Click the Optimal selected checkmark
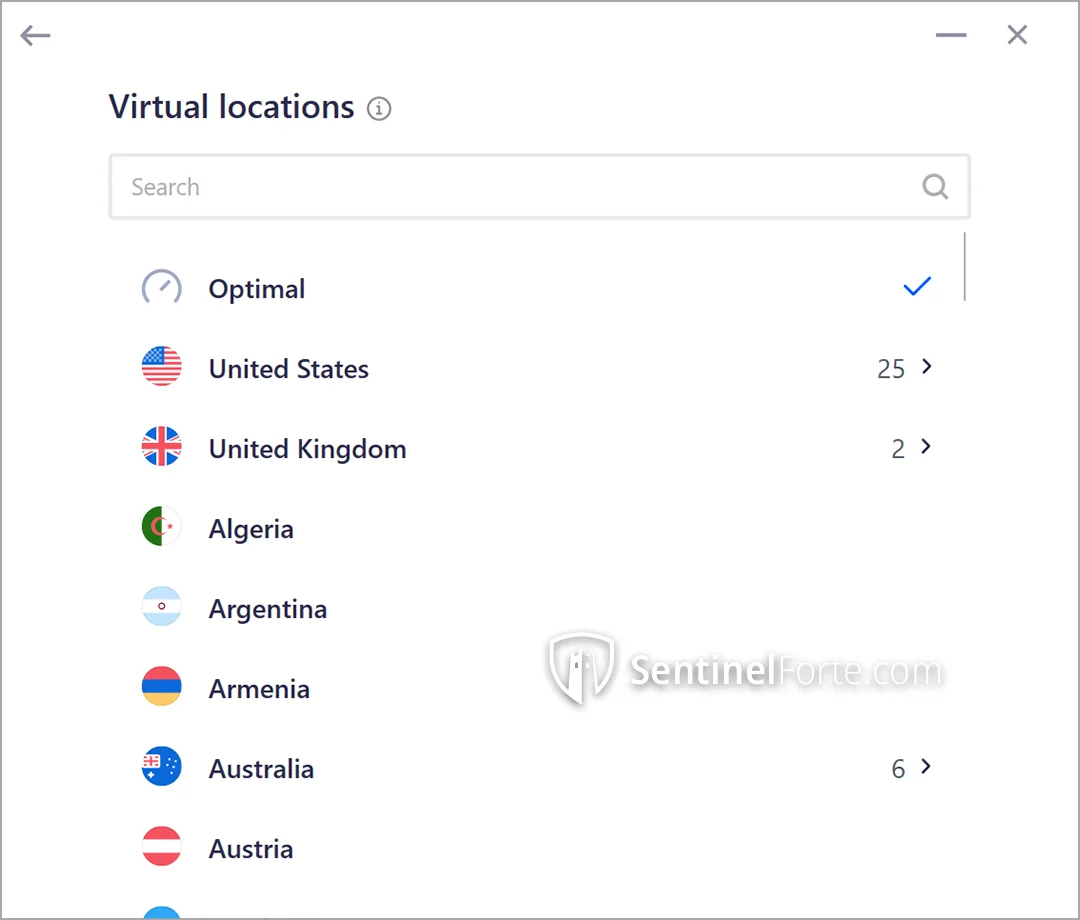Screen dimensions: 1080x920 (917, 287)
